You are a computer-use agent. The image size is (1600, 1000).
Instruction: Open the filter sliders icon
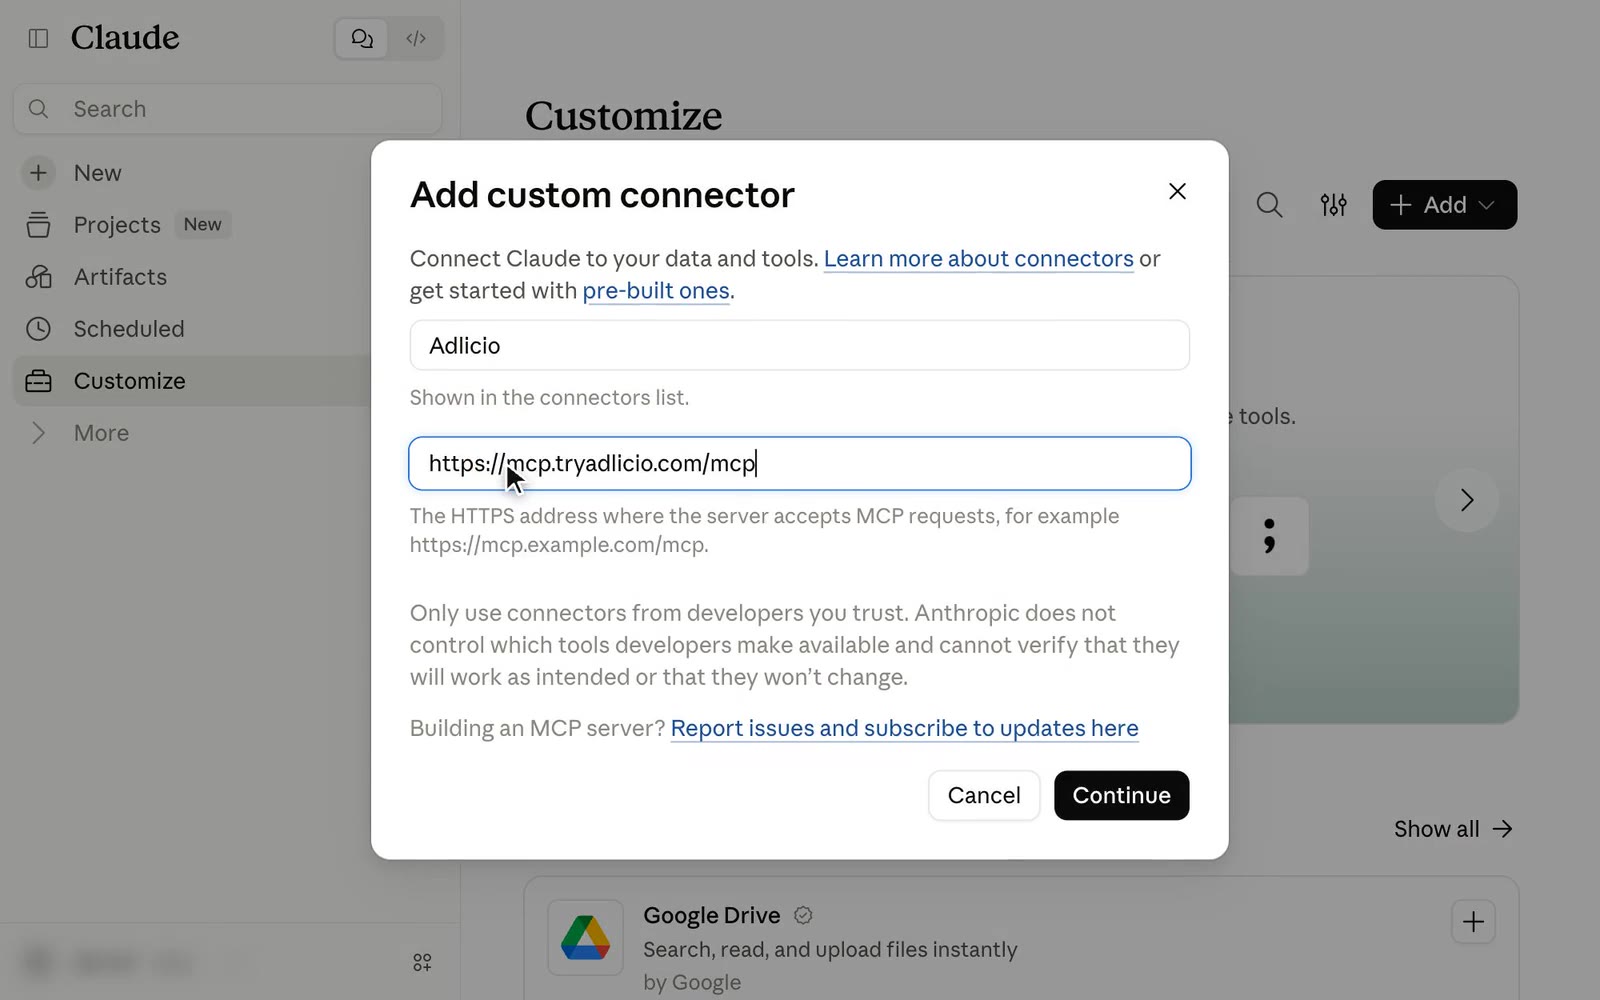(x=1333, y=205)
